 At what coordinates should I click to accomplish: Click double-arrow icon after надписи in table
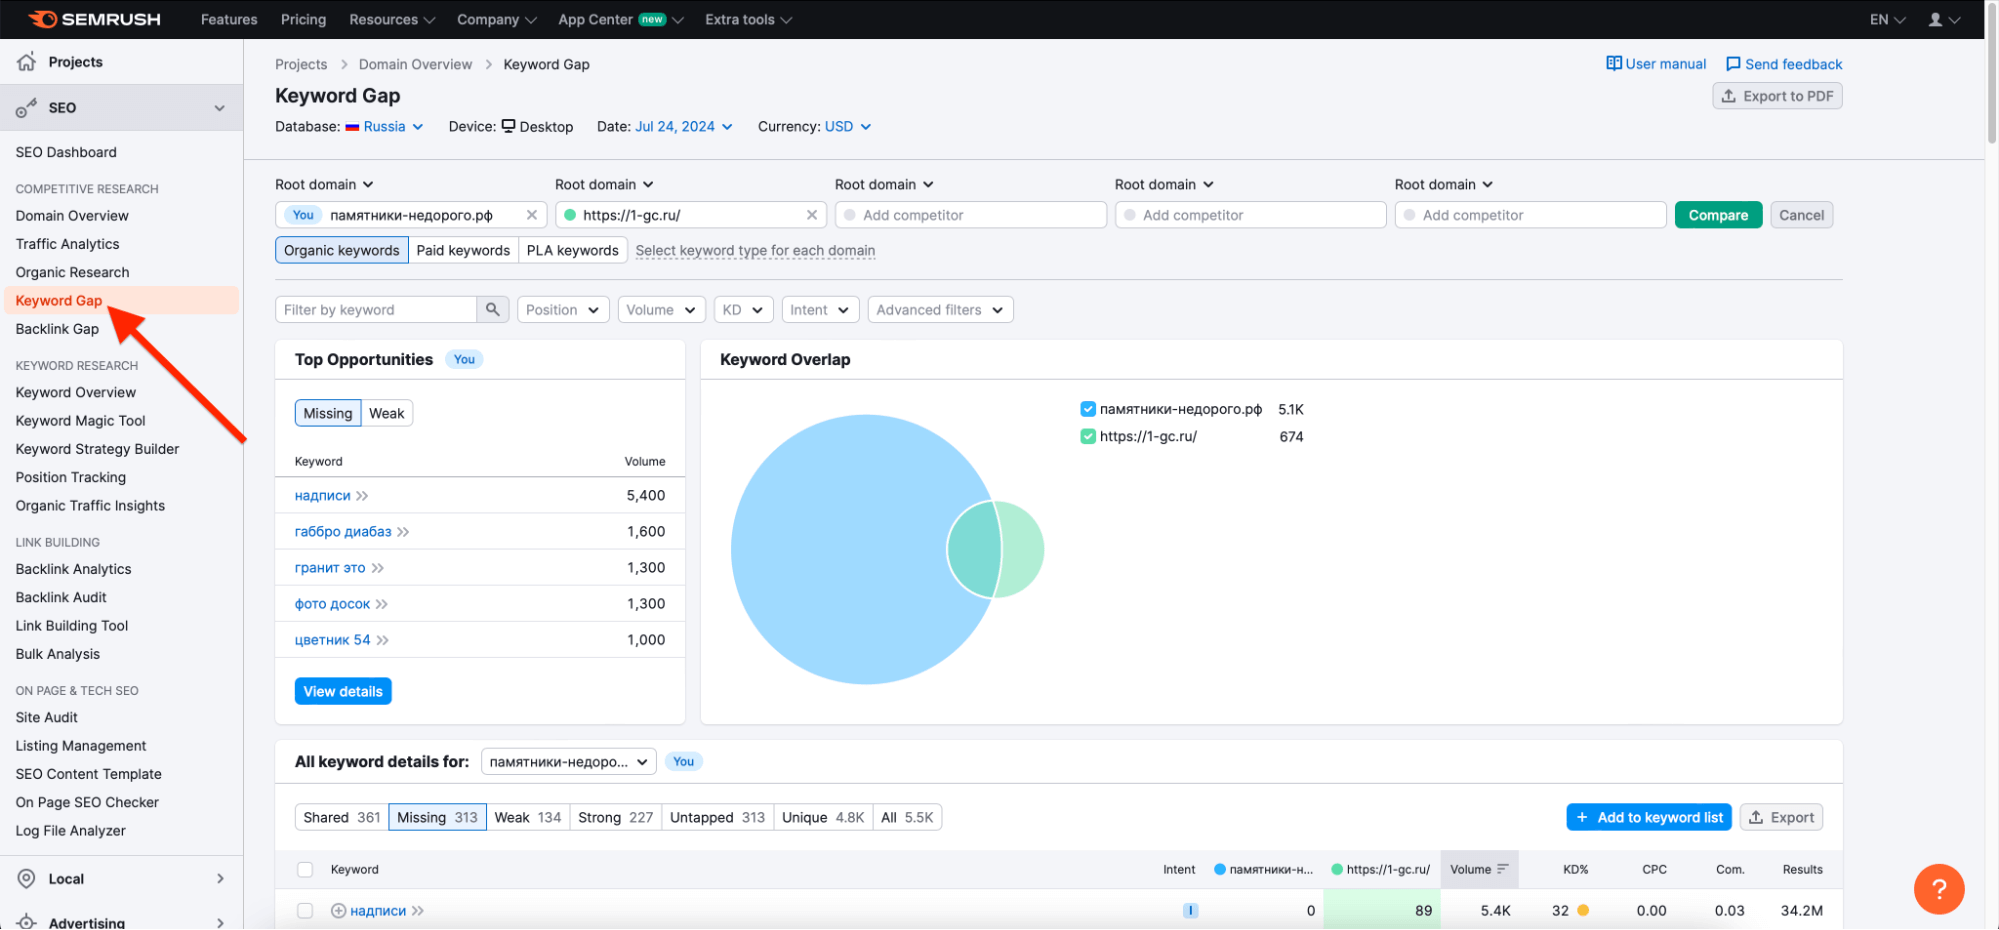pyautogui.click(x=417, y=911)
